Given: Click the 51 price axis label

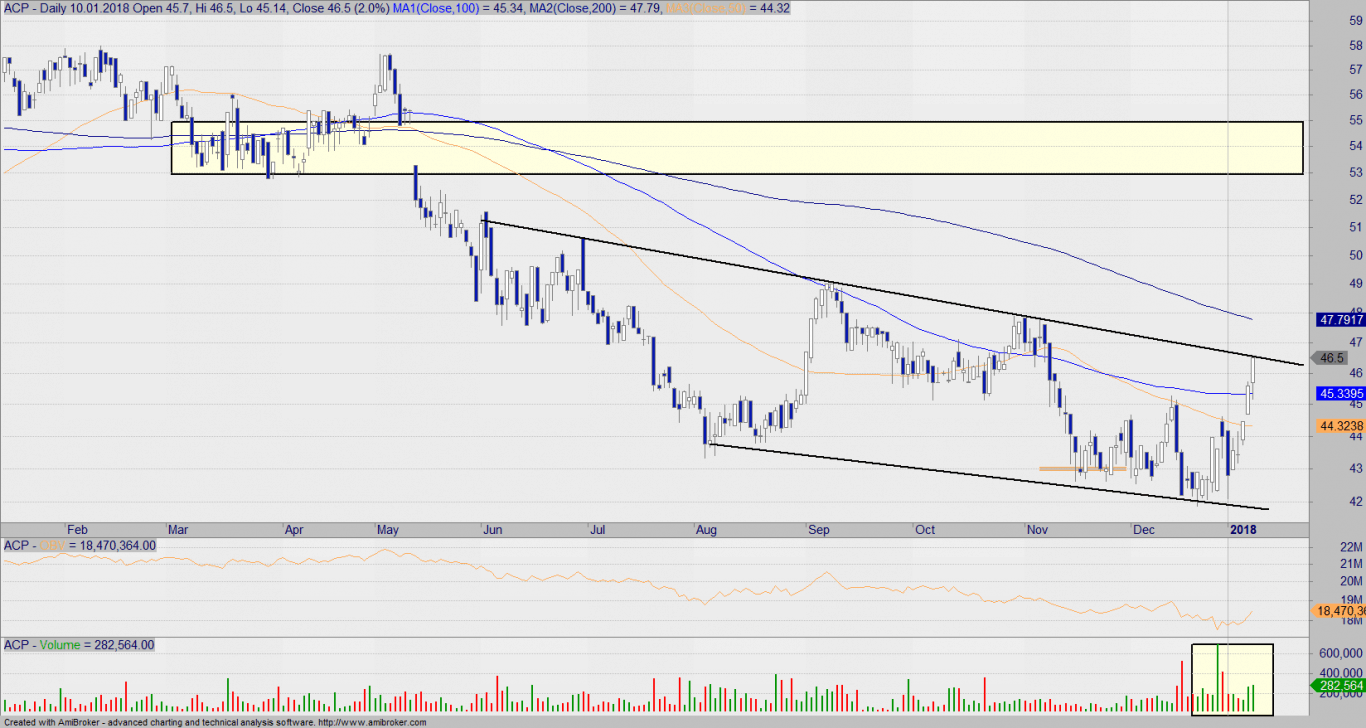Looking at the screenshot, I should (1356, 227).
